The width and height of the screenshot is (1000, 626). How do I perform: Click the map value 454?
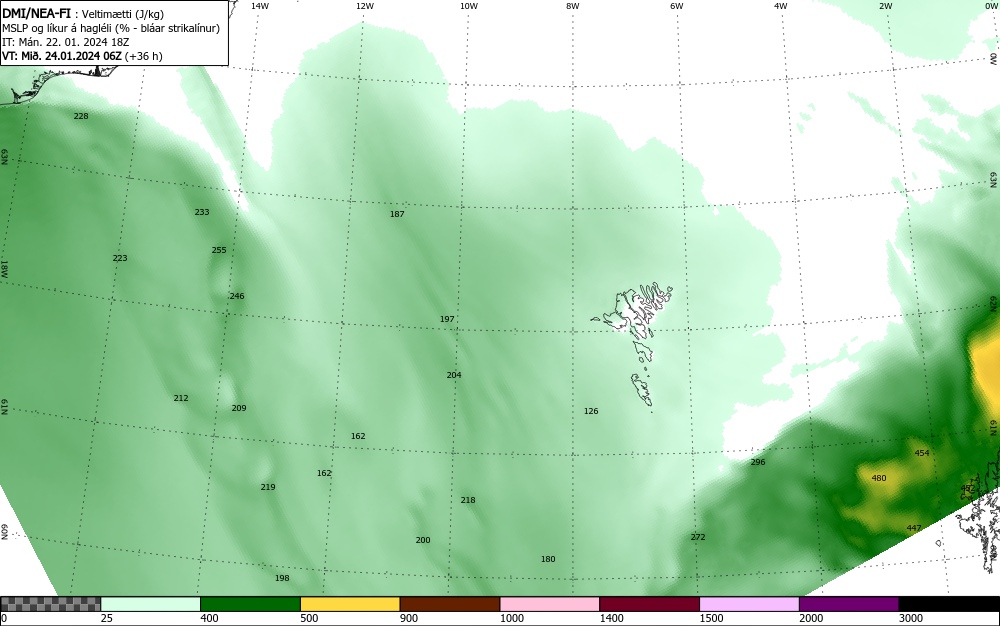click(922, 453)
